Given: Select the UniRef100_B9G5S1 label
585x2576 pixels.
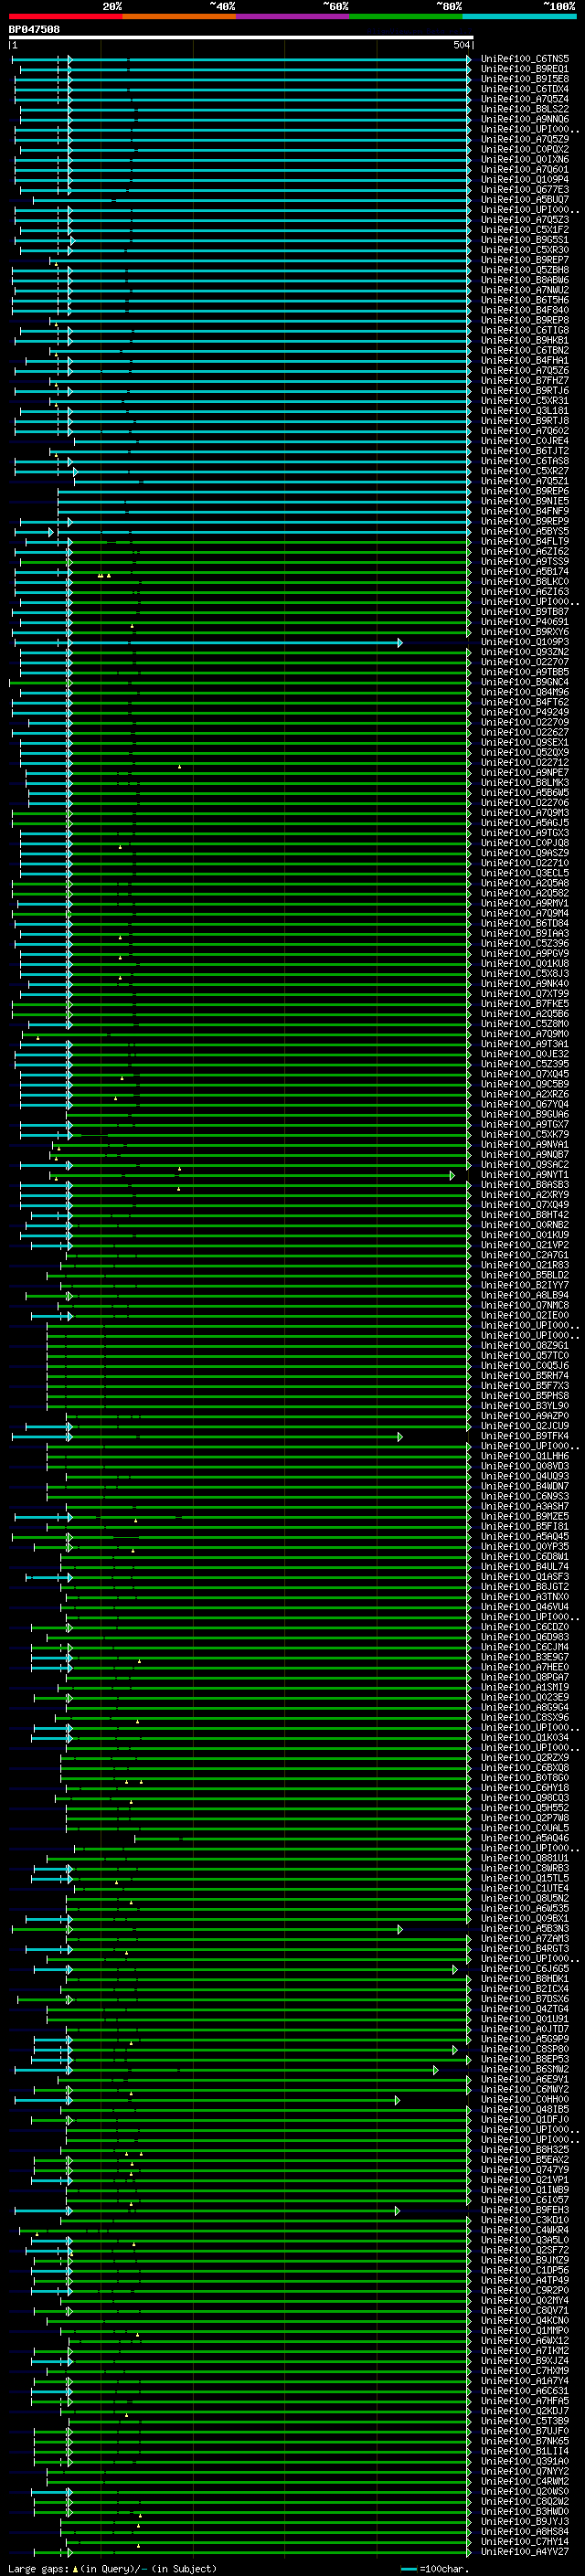Looking at the screenshot, I should point(525,240).
